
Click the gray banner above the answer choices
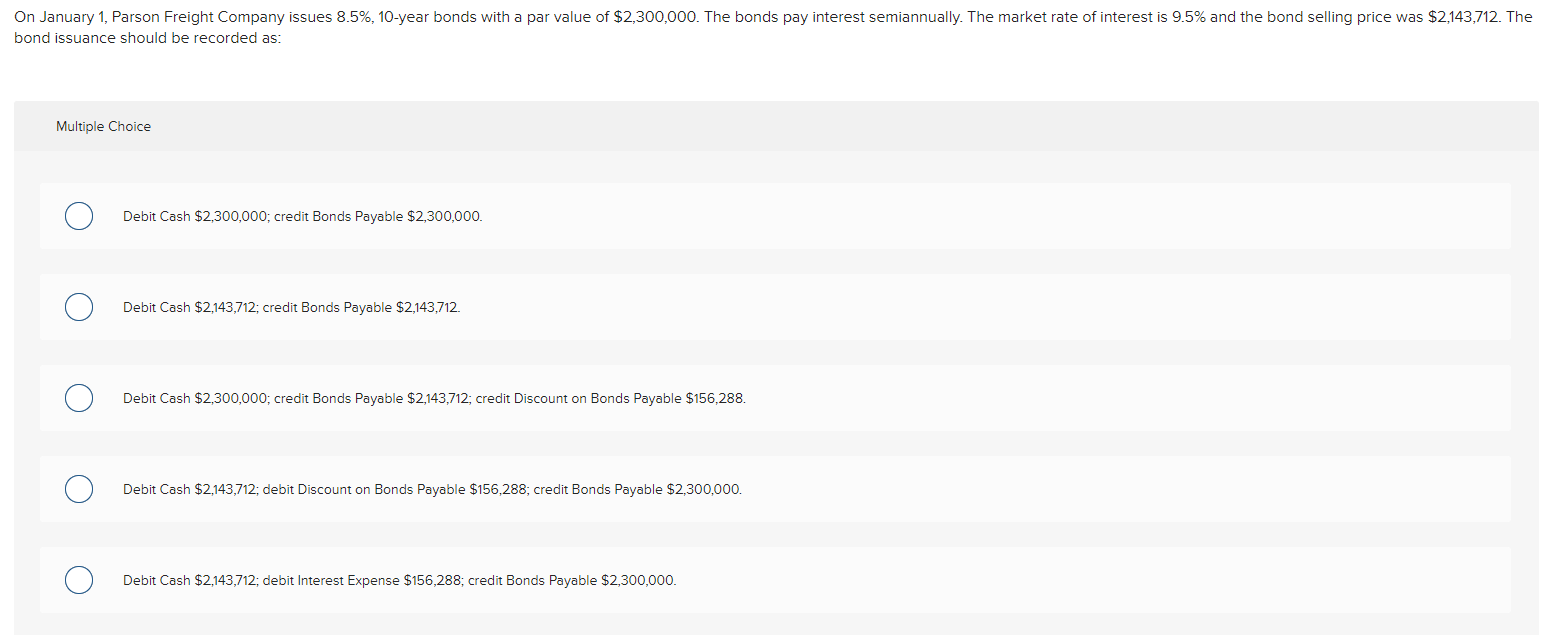pos(700,126)
